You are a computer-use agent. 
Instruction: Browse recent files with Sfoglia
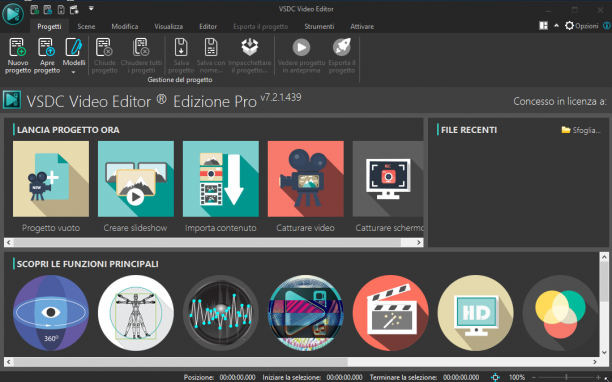click(580, 130)
